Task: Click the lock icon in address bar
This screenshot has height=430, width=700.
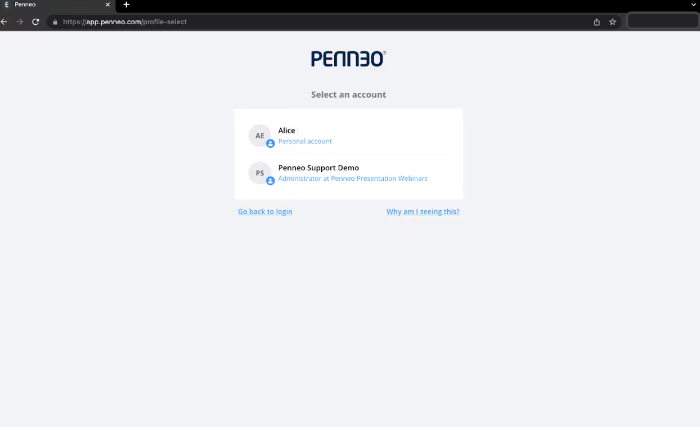Action: [55, 22]
